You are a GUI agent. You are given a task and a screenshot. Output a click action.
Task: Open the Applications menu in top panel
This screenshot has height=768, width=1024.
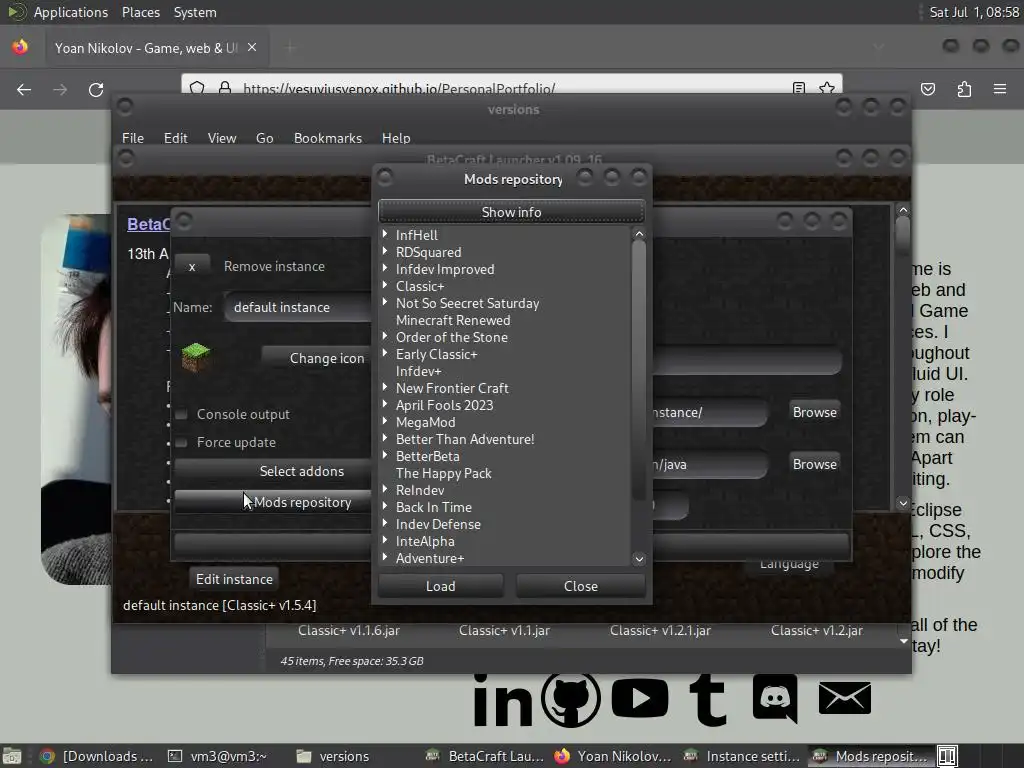(x=71, y=12)
